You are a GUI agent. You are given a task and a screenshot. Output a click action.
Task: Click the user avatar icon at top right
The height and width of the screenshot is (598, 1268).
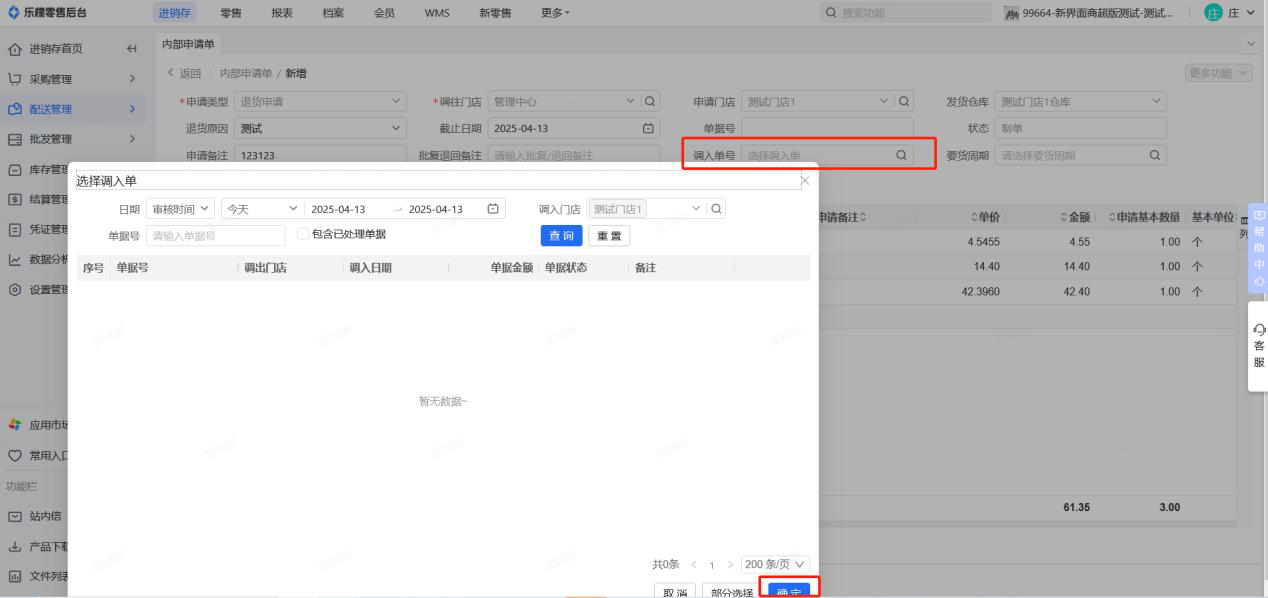pyautogui.click(x=1214, y=13)
